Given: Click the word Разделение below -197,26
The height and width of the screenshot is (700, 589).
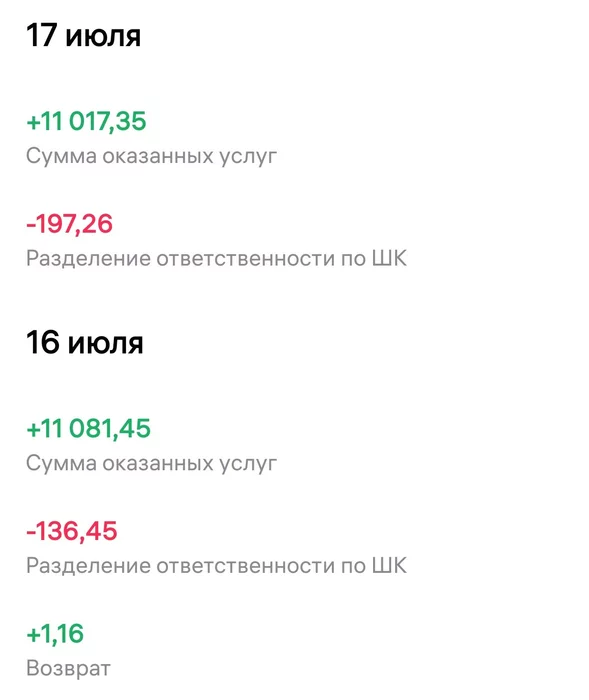Looking at the screenshot, I should point(88,259).
